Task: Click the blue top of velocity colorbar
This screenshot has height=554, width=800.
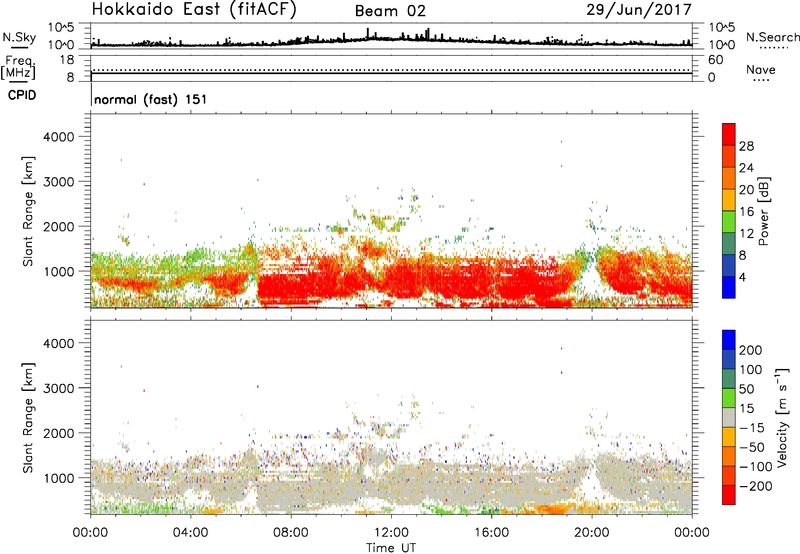Action: 729,340
